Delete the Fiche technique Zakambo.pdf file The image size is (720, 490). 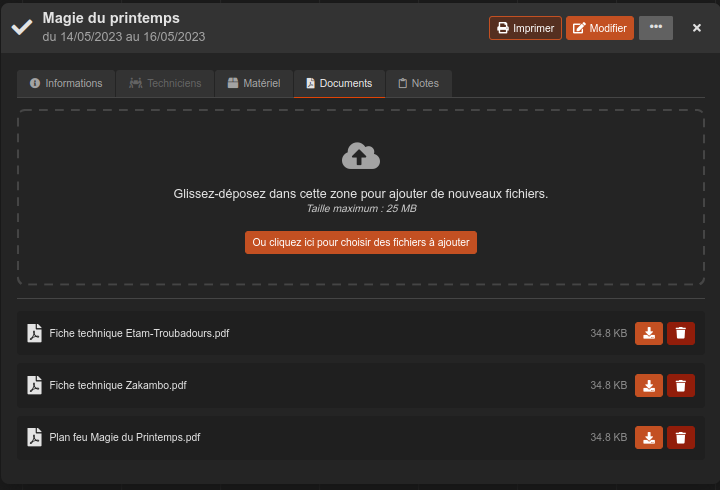681,385
